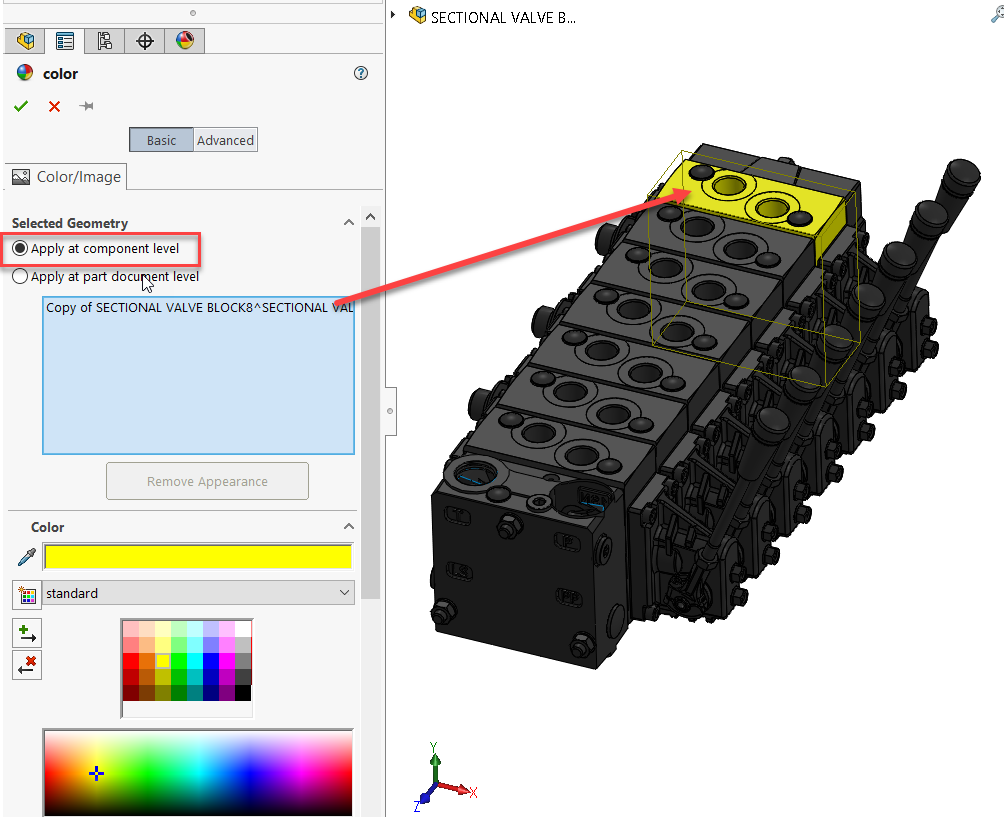
Task: Pick a color with the eyedropper
Action: pyautogui.click(x=26, y=557)
